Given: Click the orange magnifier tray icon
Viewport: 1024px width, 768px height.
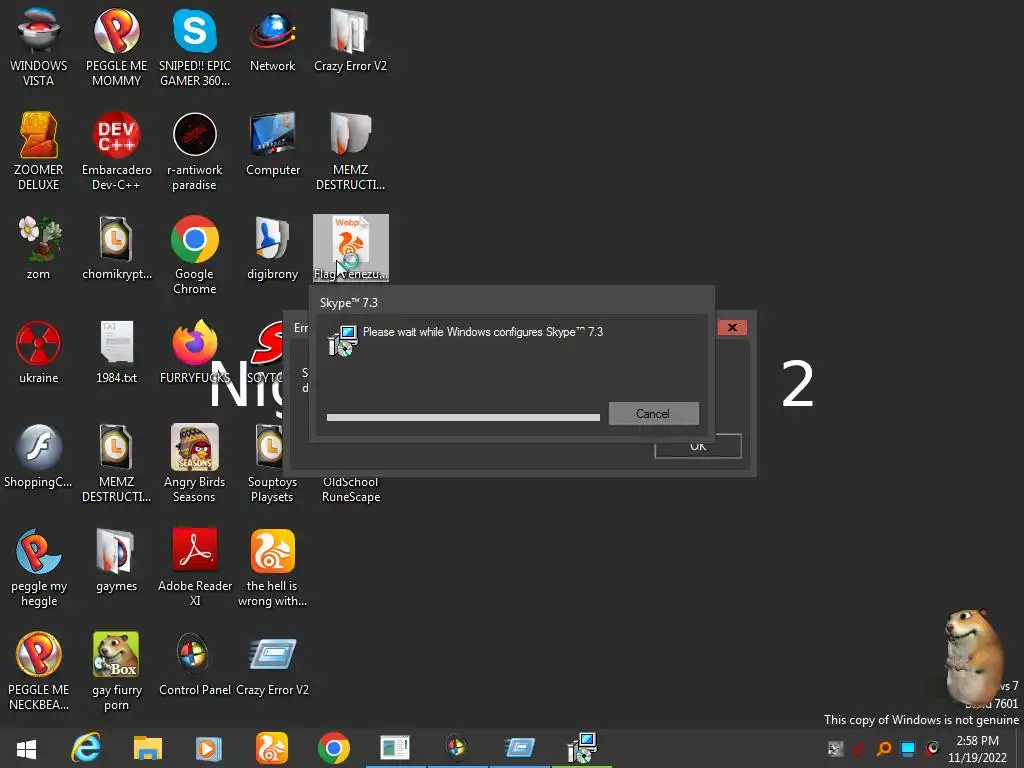Looking at the screenshot, I should tap(884, 749).
